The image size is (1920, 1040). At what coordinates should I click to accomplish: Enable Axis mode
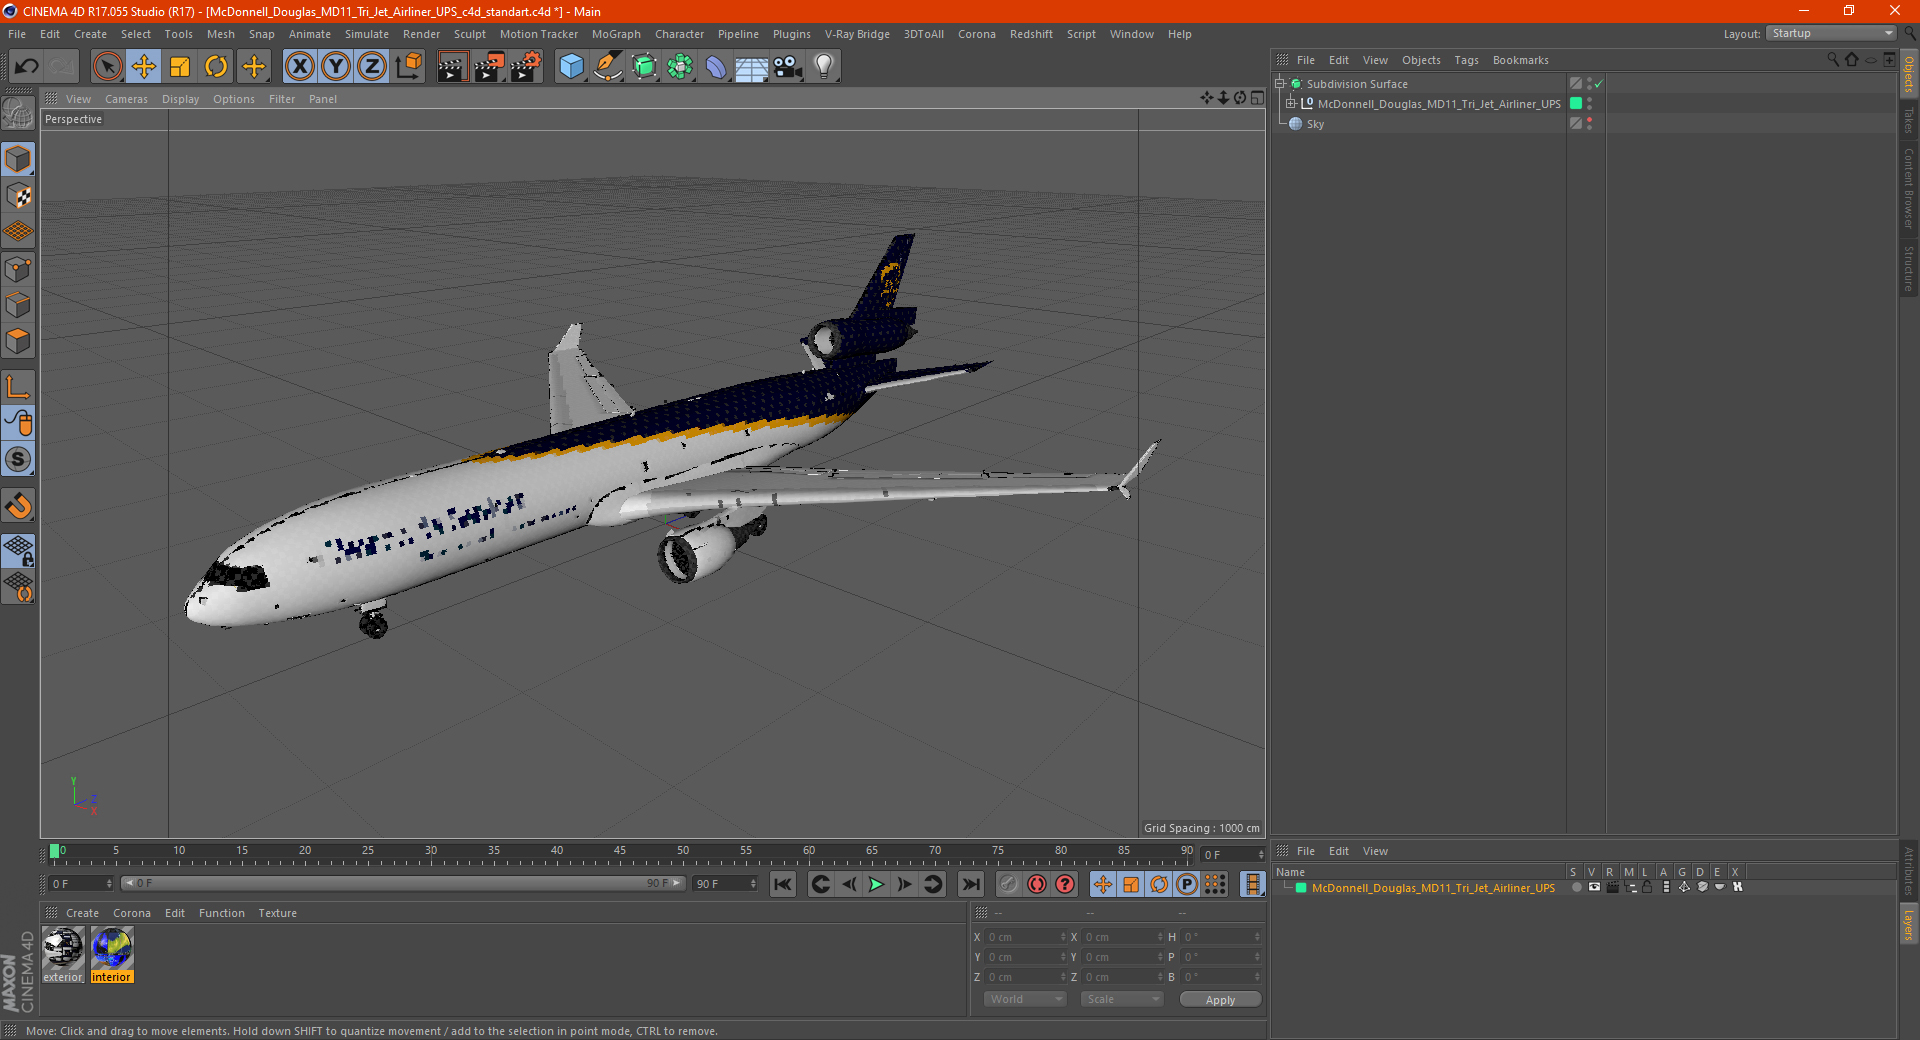pyautogui.click(x=18, y=387)
